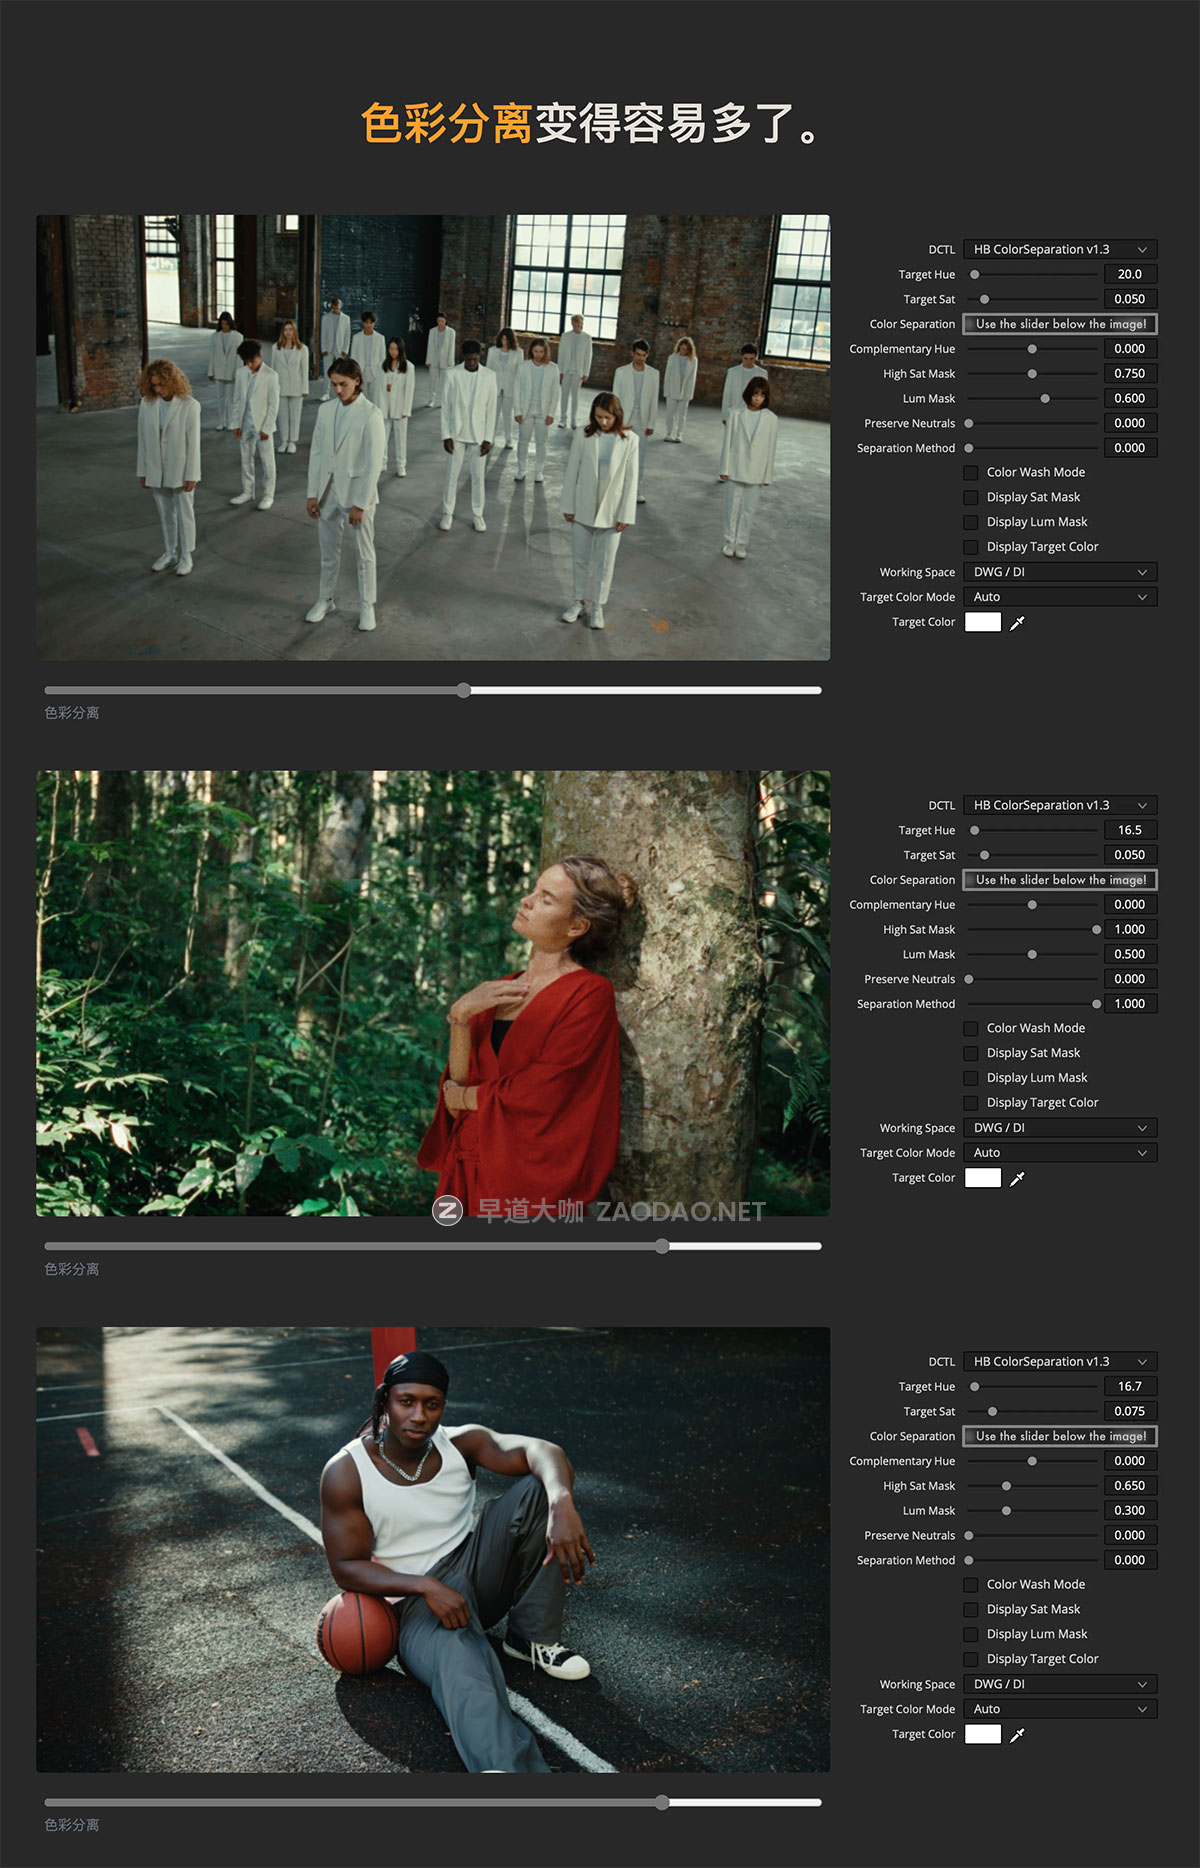Click the Lum Mask slider knob in warehouse panel

tap(1045, 399)
